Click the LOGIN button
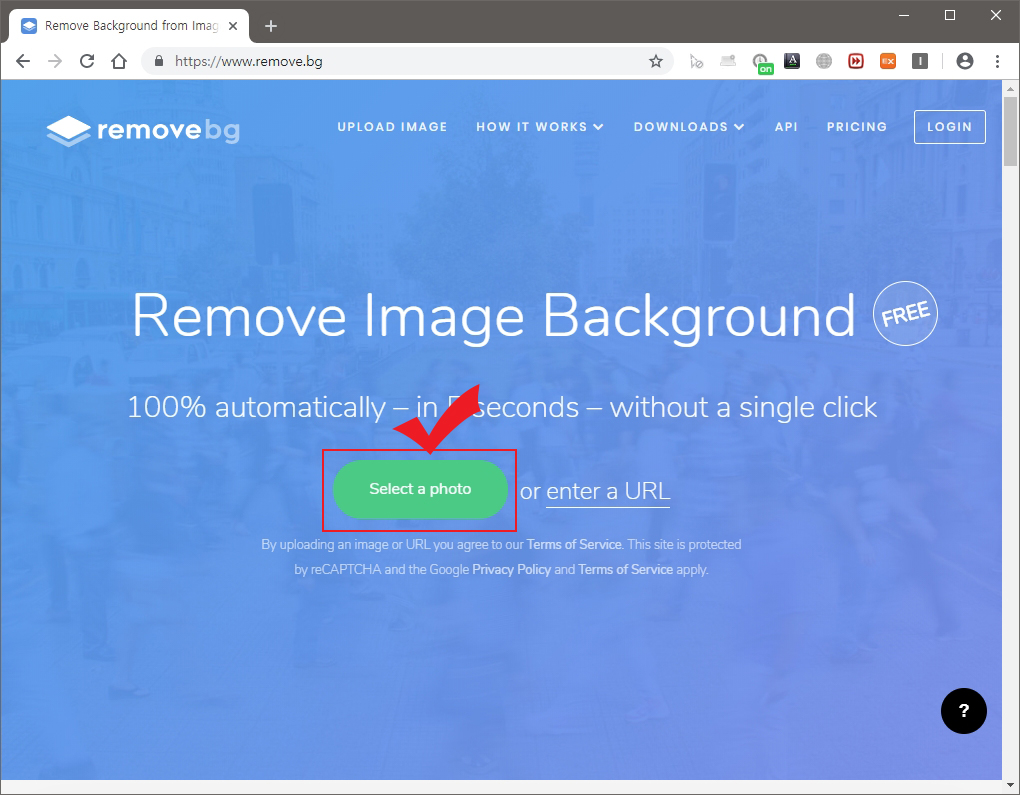Viewport: 1020px width, 795px height. point(949,127)
